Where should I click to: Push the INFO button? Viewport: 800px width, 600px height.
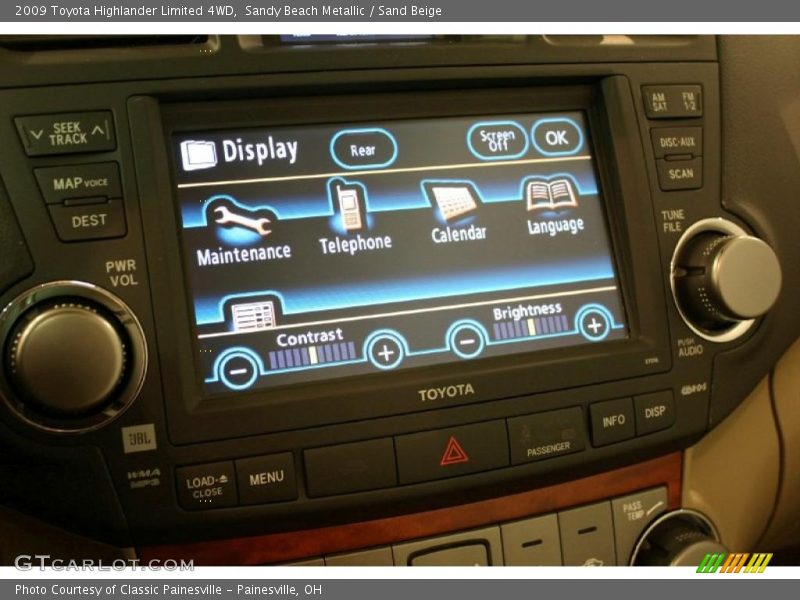pyautogui.click(x=613, y=420)
